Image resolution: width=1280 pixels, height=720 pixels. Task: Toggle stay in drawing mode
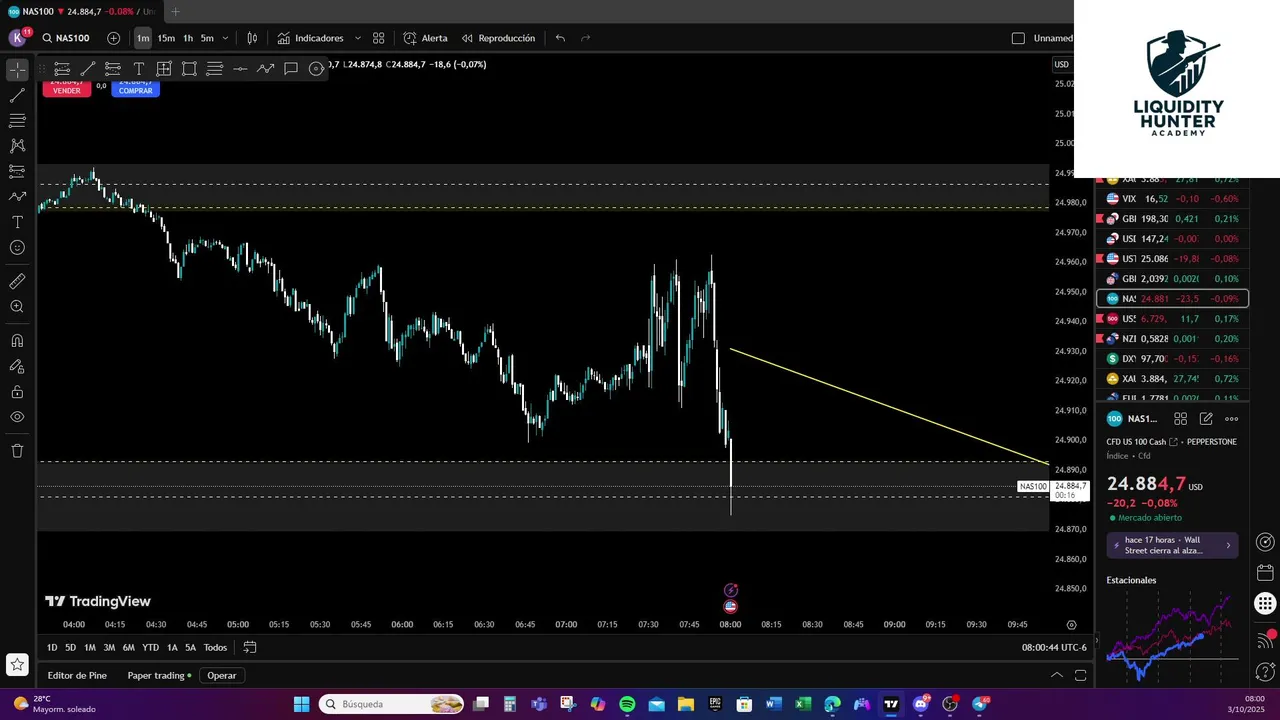(x=17, y=366)
